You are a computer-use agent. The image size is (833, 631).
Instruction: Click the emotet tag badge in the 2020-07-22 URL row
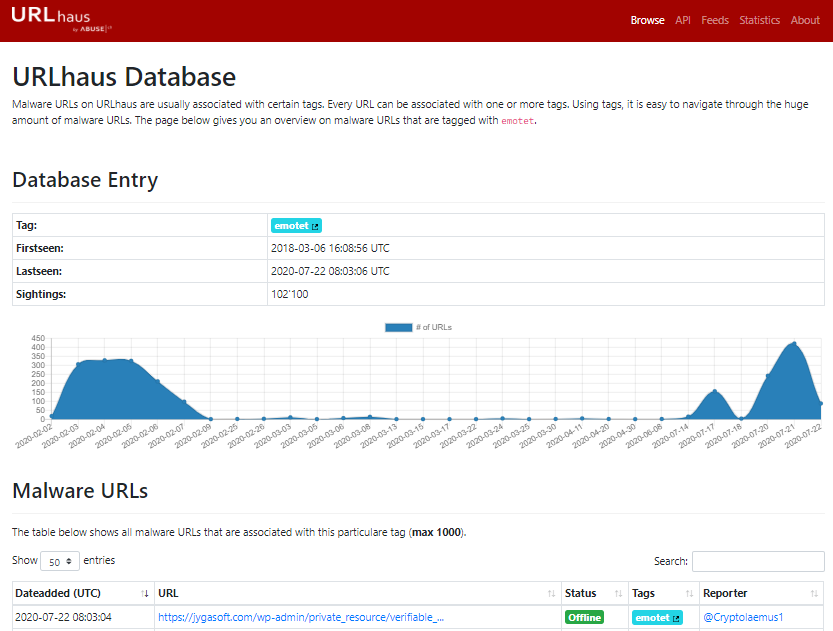[657, 617]
